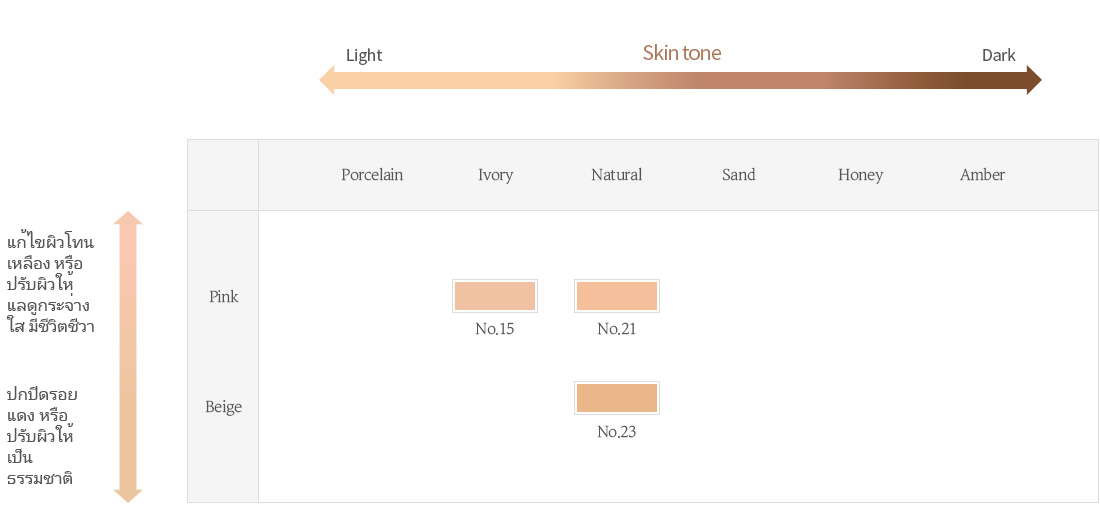Click the Honey column header
This screenshot has height=506, width=1100.
click(x=860, y=175)
